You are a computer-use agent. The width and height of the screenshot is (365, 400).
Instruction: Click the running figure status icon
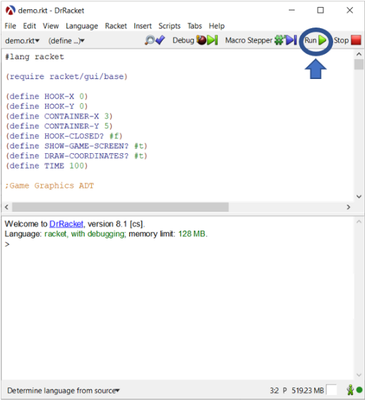click(x=350, y=390)
